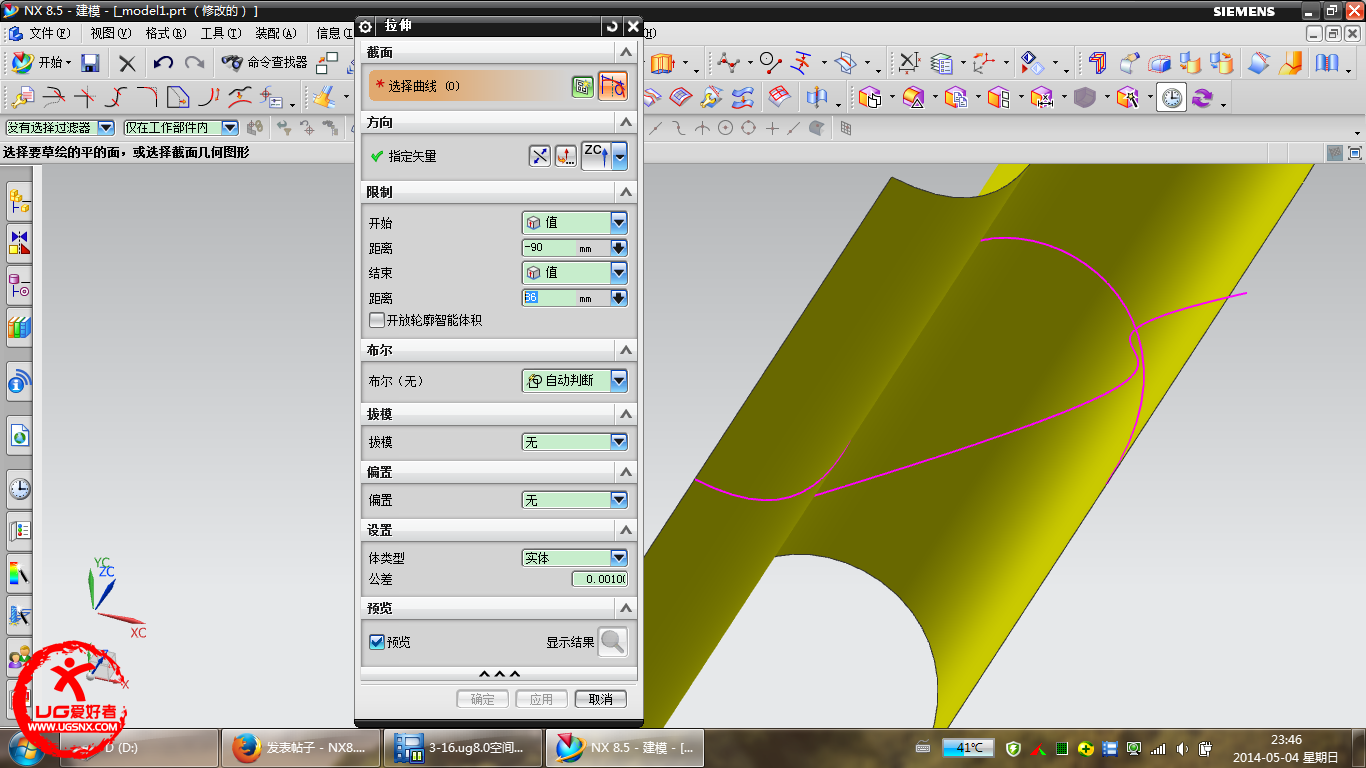Image resolution: width=1366 pixels, height=768 pixels.
Task: Open the 开始 start menu button
Action: [x=41, y=62]
